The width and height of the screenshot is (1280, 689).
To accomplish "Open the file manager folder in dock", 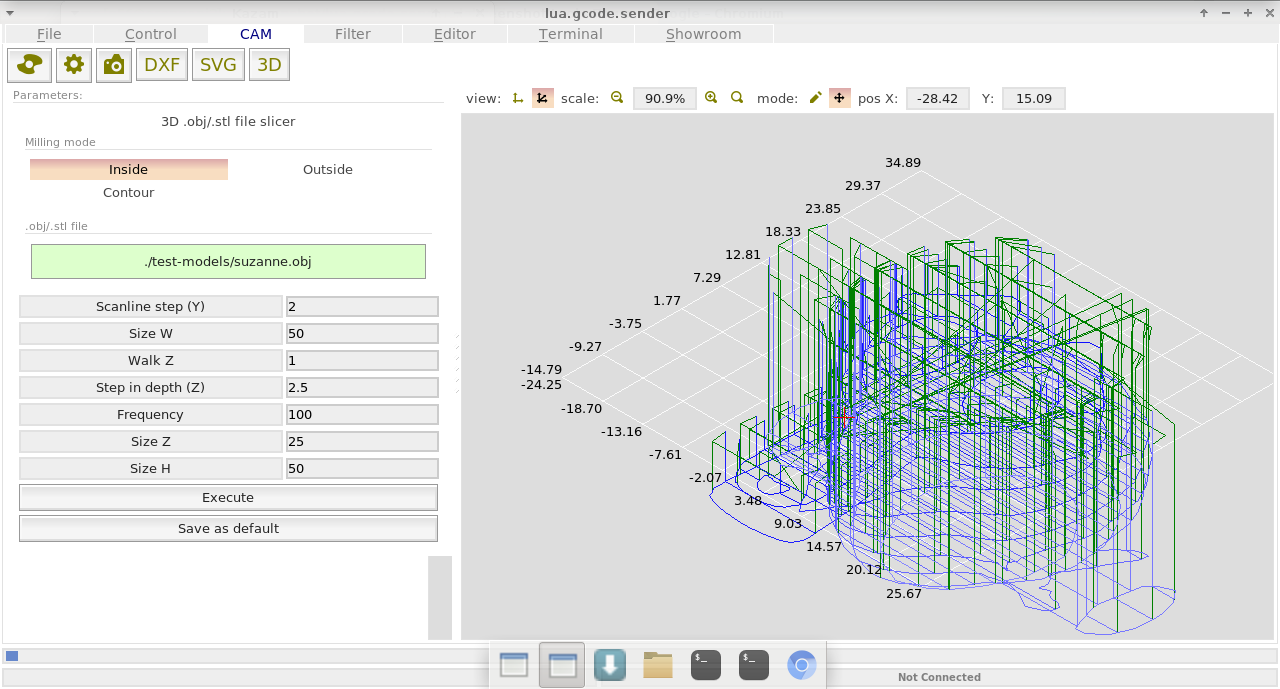I will [658, 665].
